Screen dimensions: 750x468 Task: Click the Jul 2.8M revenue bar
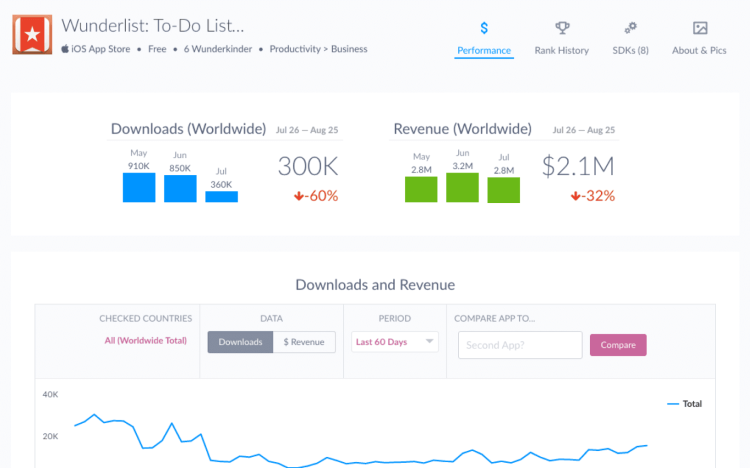(504, 189)
